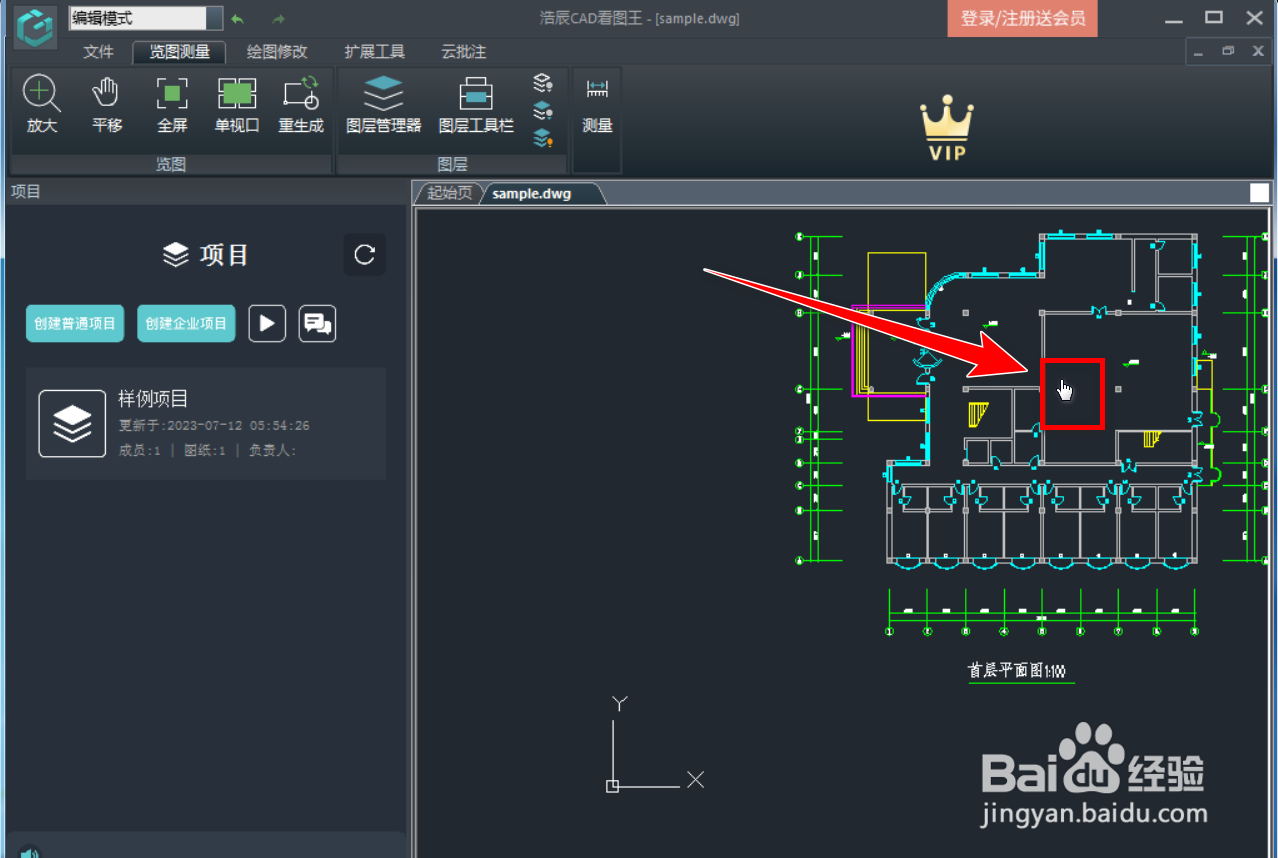Image resolution: width=1278 pixels, height=858 pixels.
Task: Open the 测量 measure tool
Action: coord(597,105)
